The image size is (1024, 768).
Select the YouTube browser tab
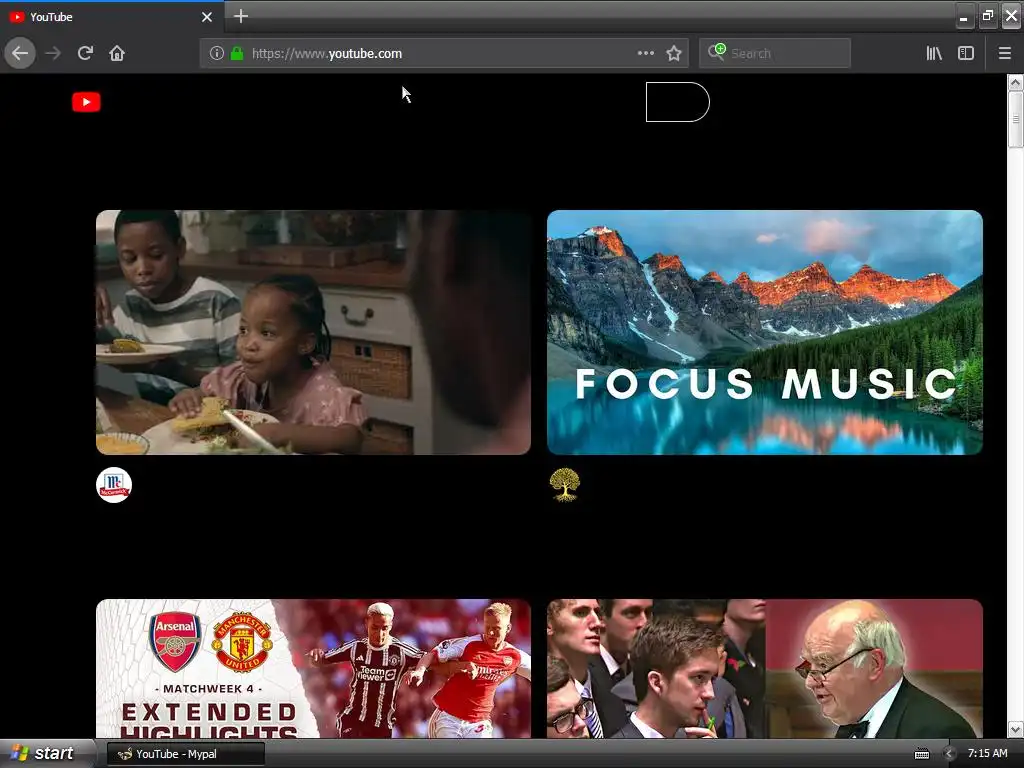pyautogui.click(x=112, y=17)
